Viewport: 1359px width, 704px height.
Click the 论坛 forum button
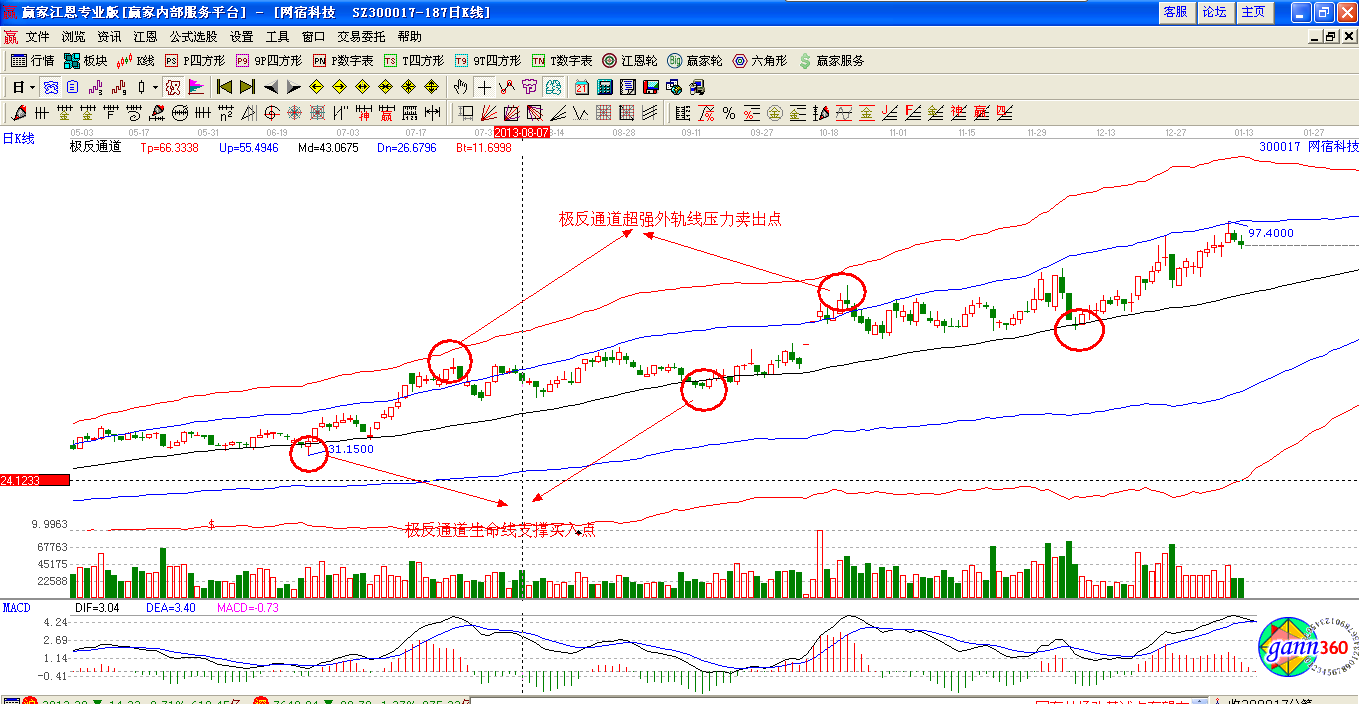(1214, 12)
